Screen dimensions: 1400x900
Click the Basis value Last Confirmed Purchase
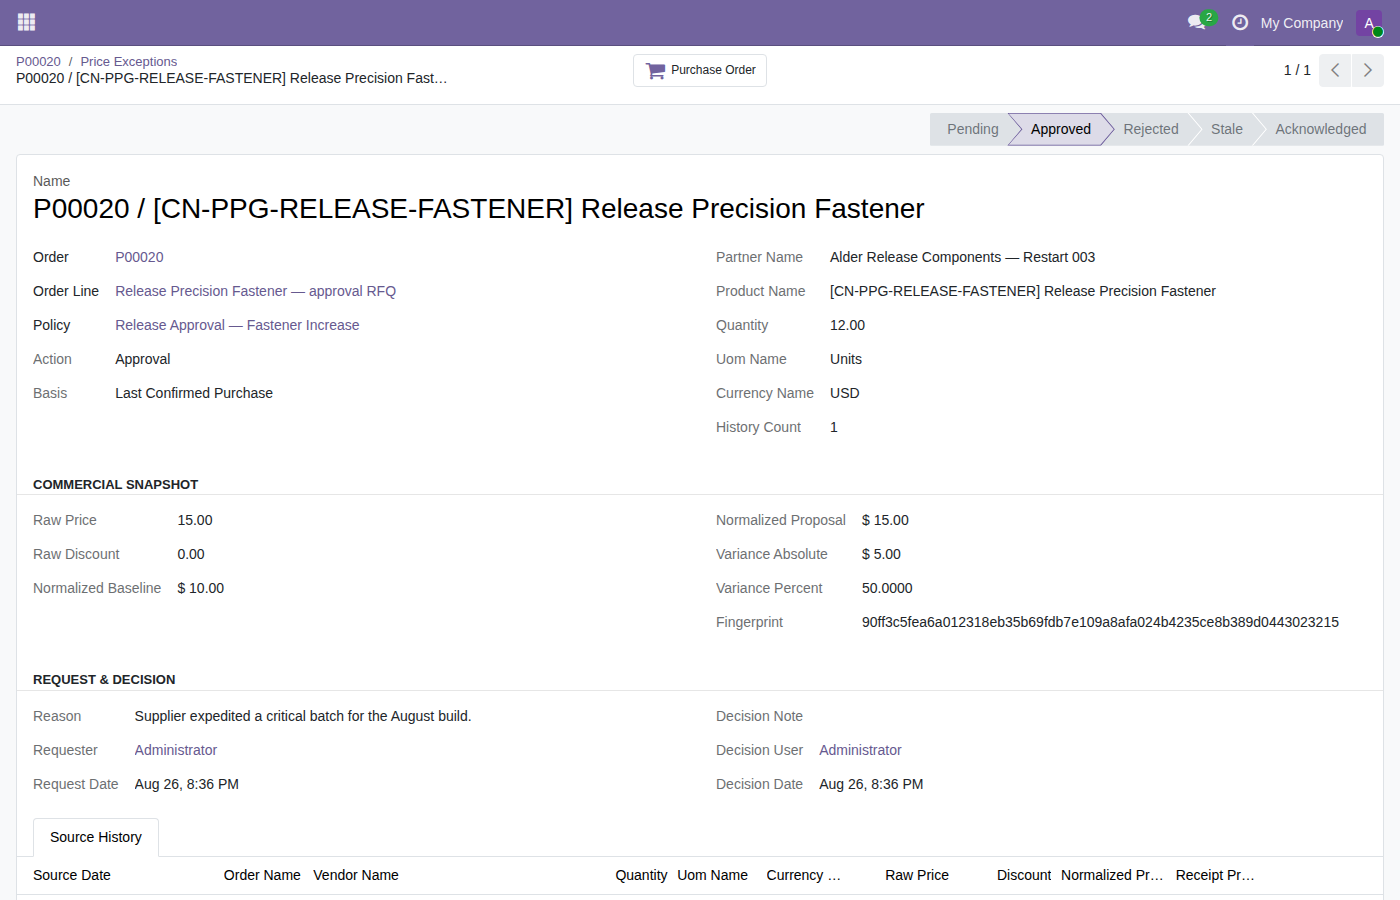[194, 393]
